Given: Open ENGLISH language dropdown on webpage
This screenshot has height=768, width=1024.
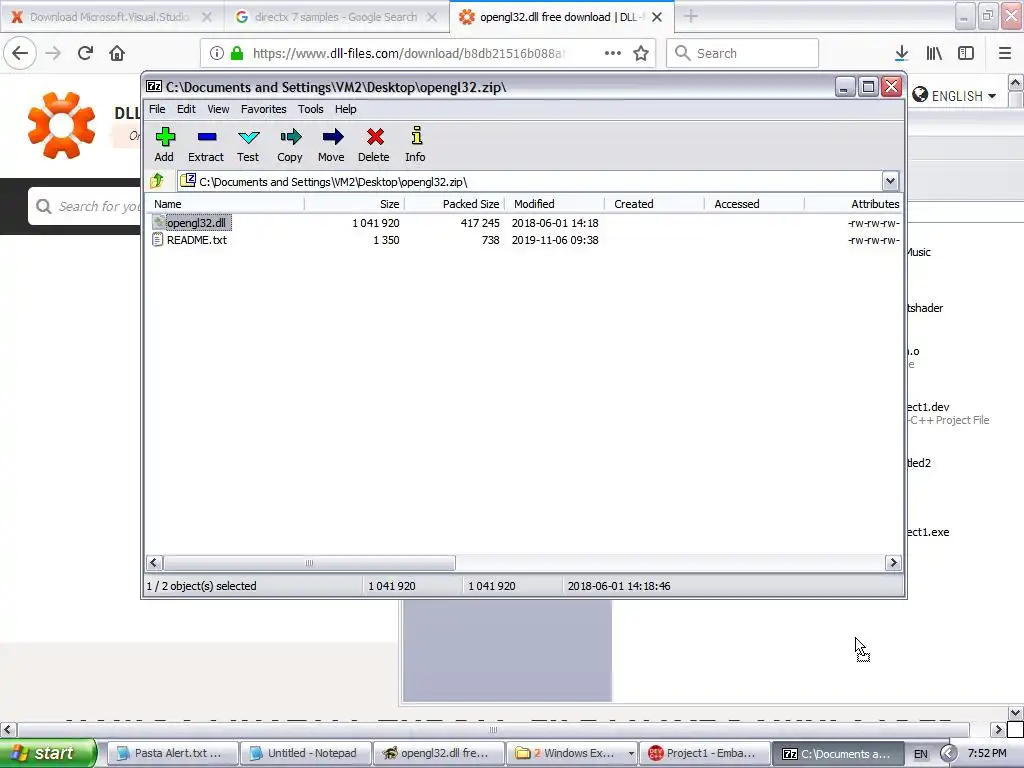Looking at the screenshot, I should pos(955,96).
